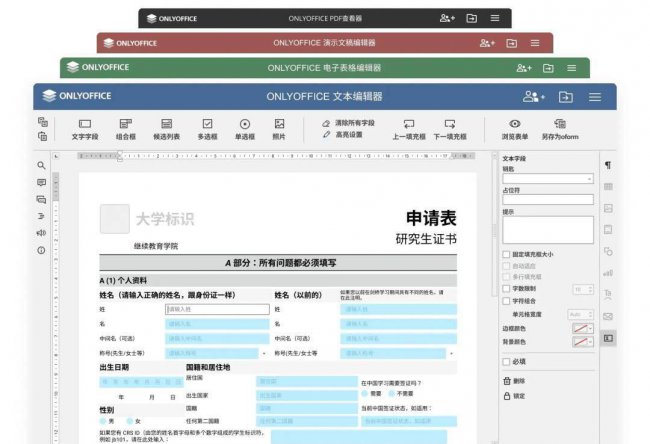Viewport: 650px width, 444px height.
Task: Select 不需要 visa radio option
Action: (x=391, y=393)
